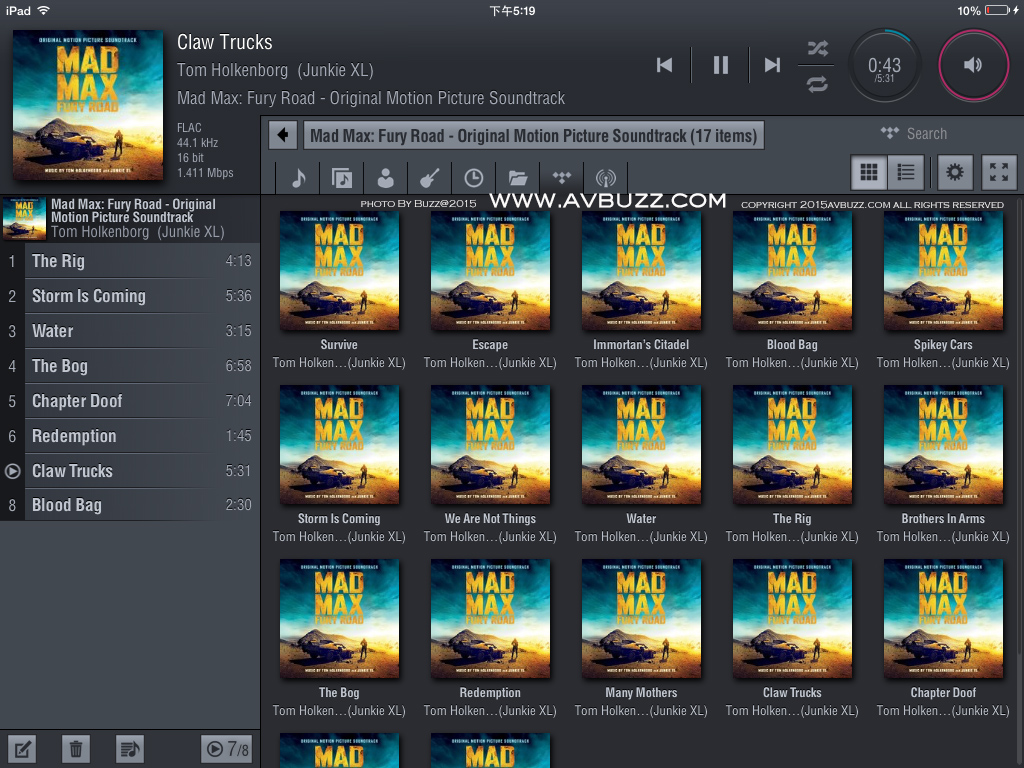
Task: Open the recently added clock icon tab
Action: click(473, 178)
